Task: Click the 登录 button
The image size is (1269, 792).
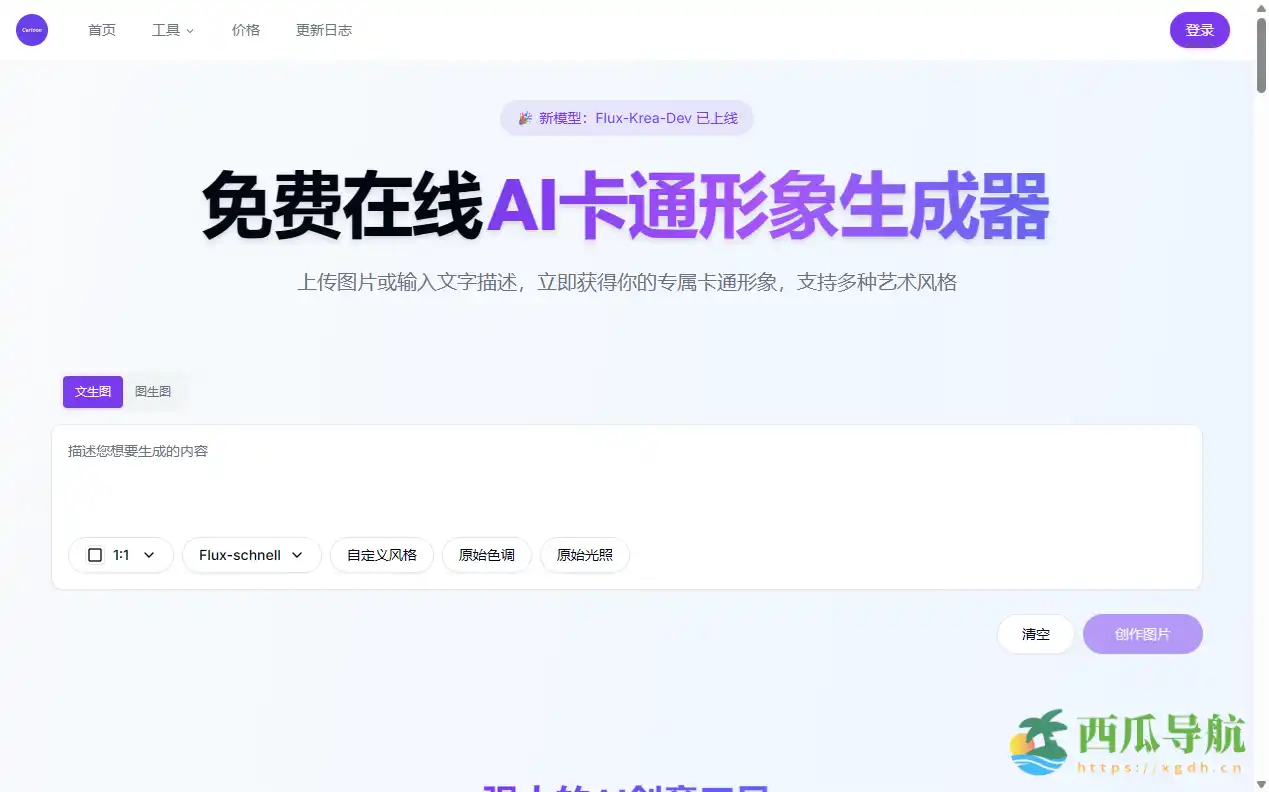Action: (1199, 30)
